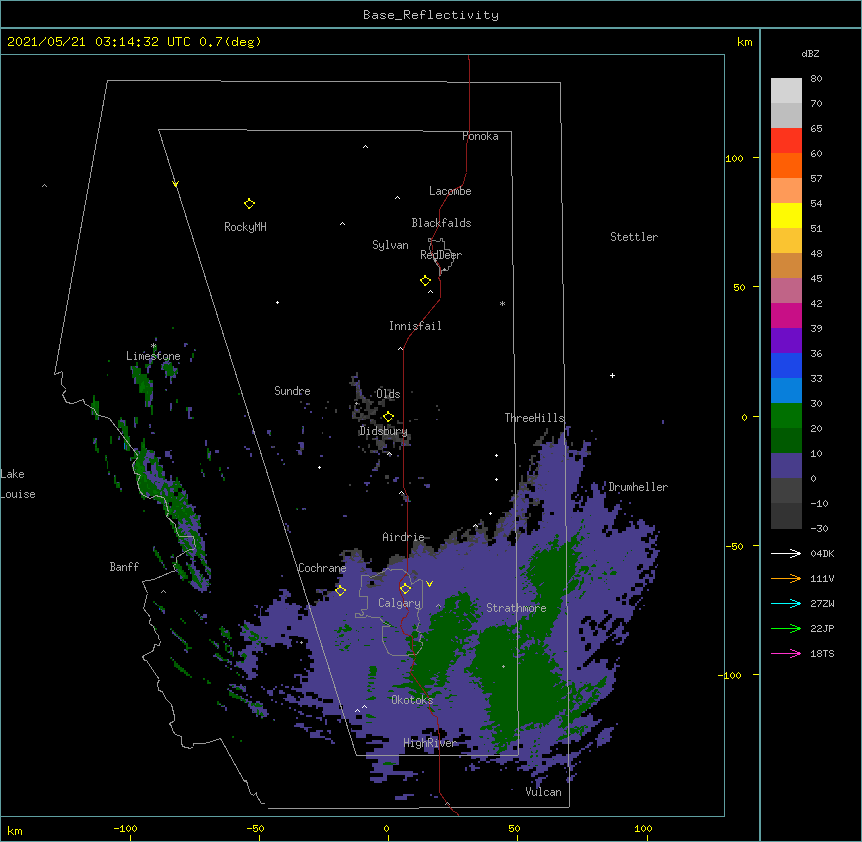The width and height of the screenshot is (862, 842).
Task: Click the white 04DK arrow in legend
Action: [786, 553]
